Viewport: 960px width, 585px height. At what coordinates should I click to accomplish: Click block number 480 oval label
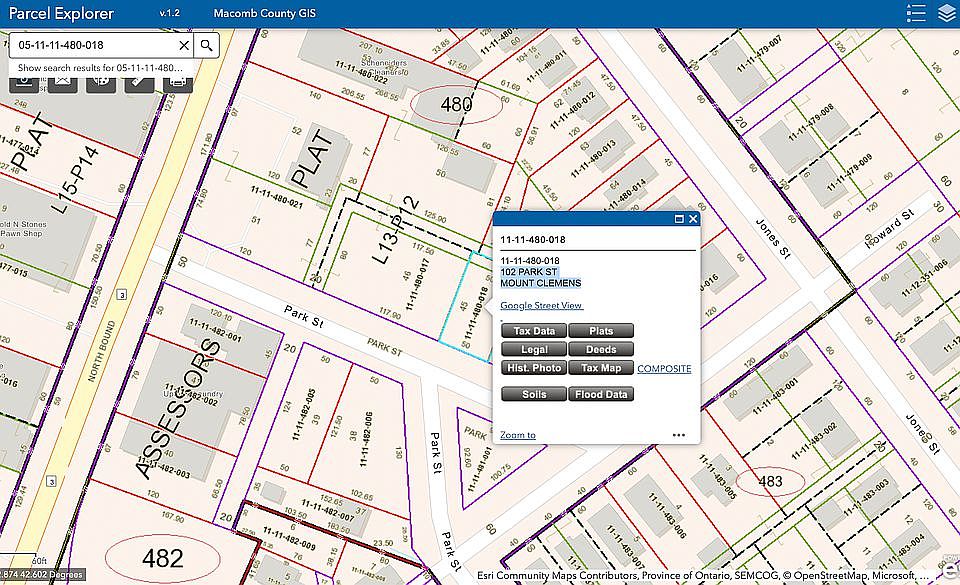click(x=456, y=105)
